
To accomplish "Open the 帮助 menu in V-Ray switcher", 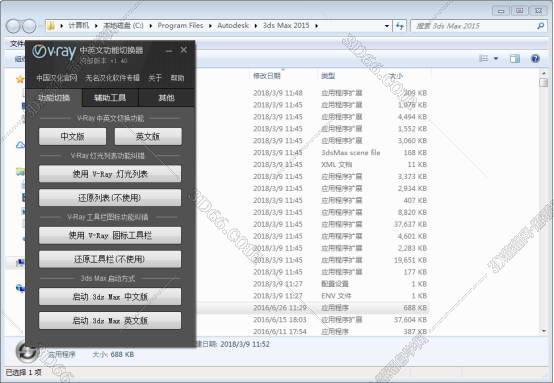I will pos(177,78).
